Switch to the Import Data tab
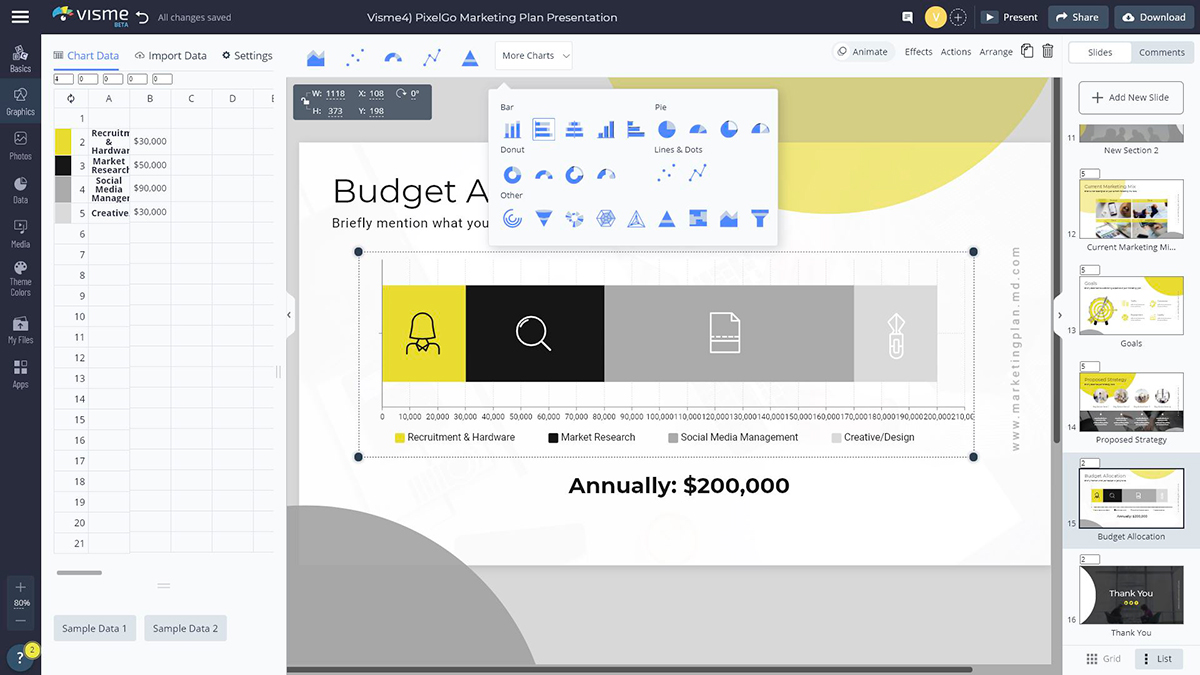Screen dimensions: 1200x675 (171, 56)
